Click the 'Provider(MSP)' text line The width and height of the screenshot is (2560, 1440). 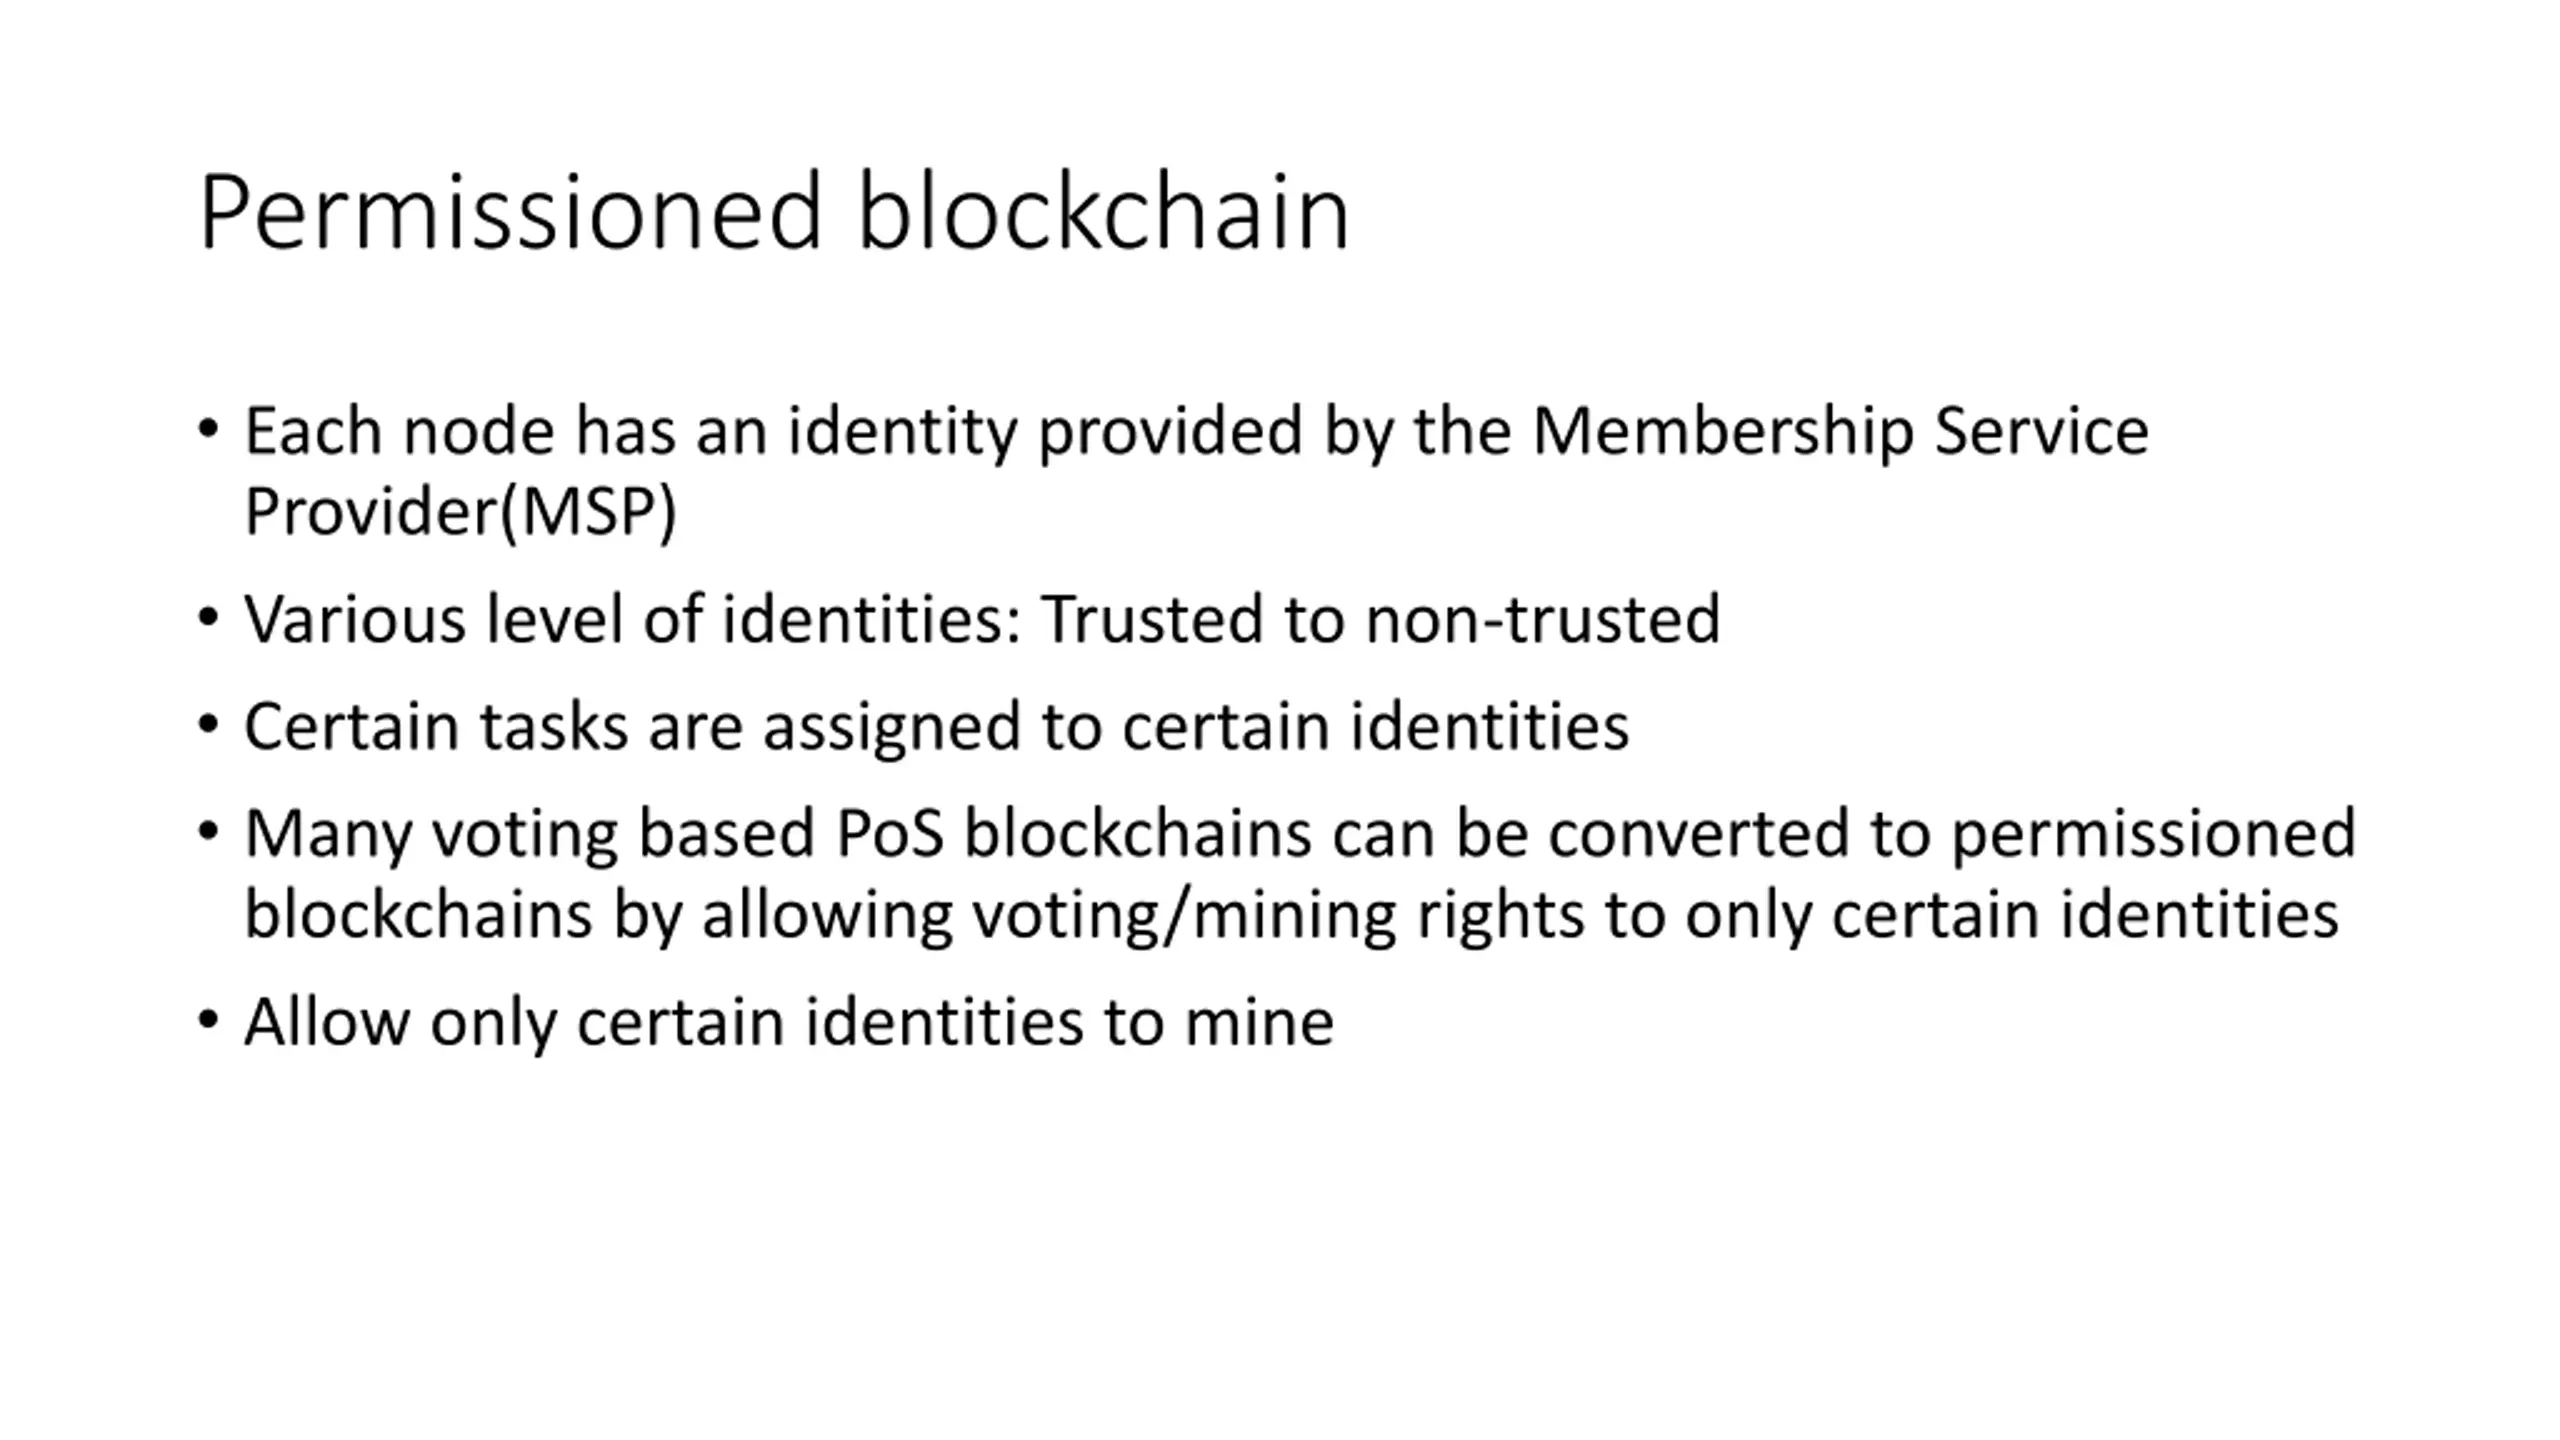[x=461, y=513]
